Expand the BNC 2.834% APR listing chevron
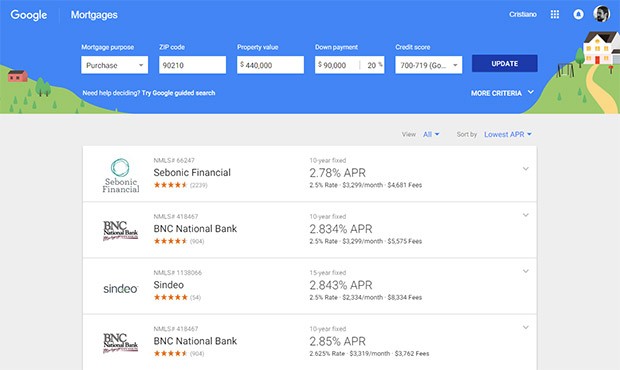620x370 pixels. tap(525, 215)
